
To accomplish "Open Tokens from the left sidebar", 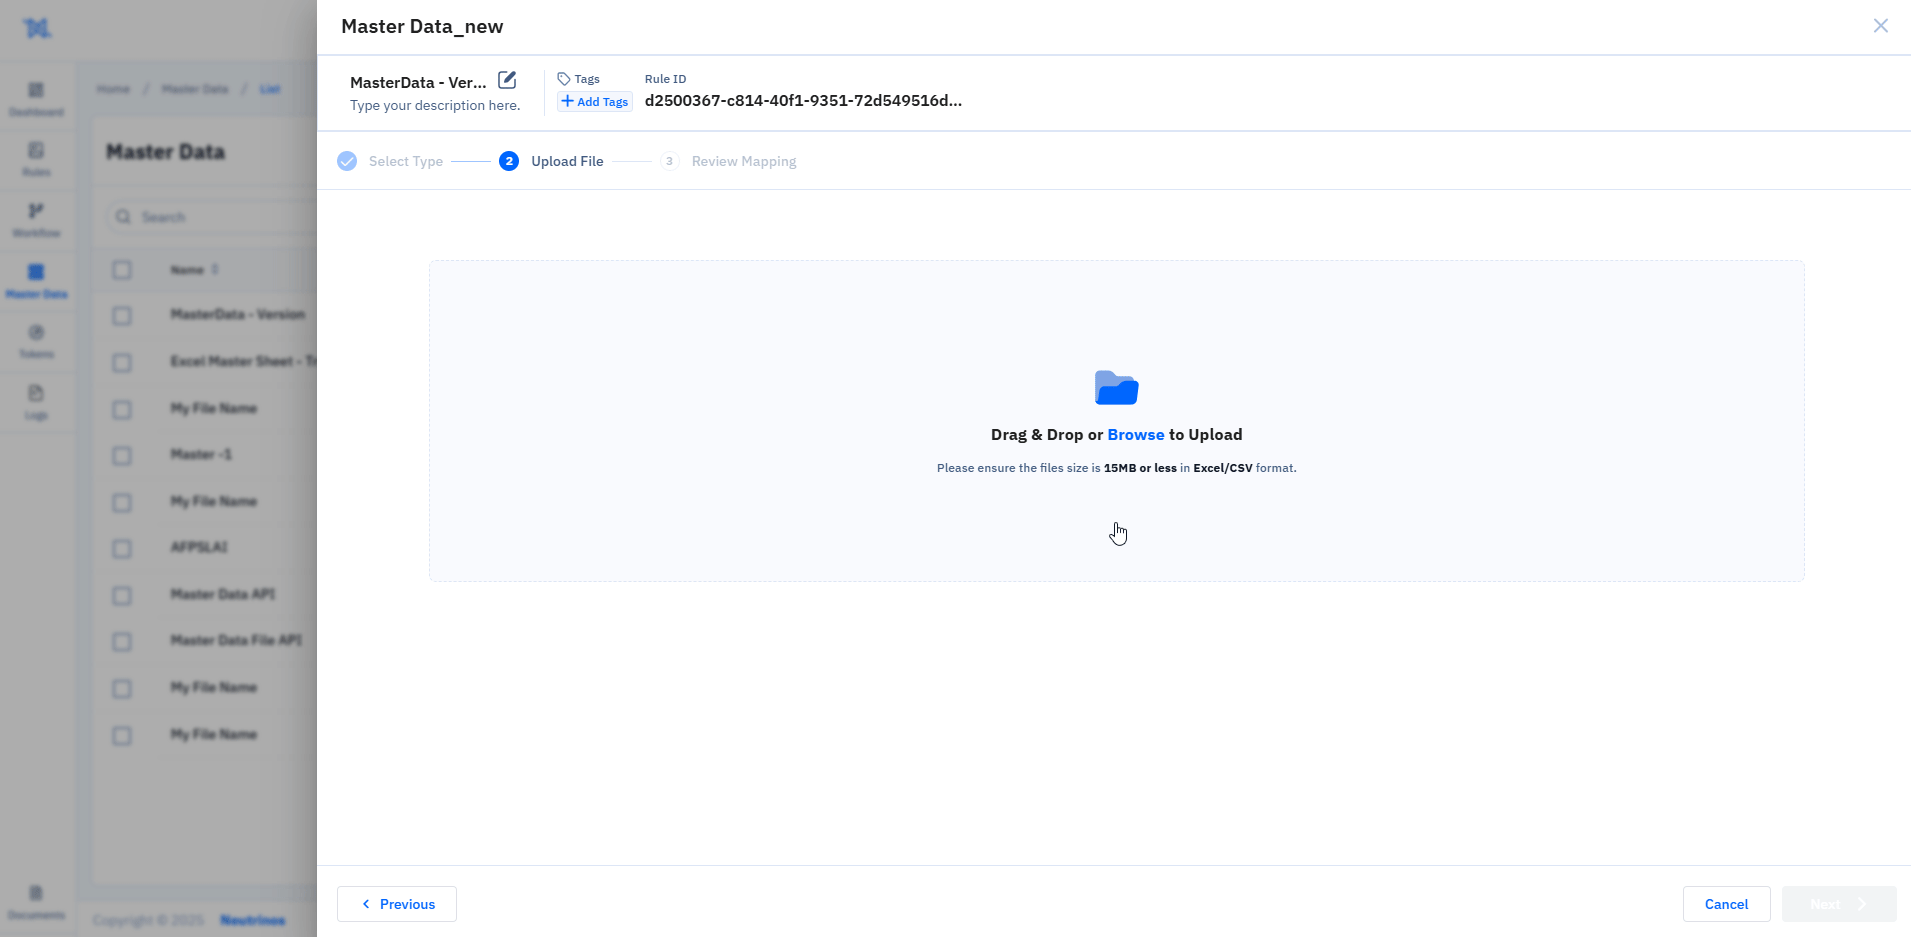I will 37,342.
